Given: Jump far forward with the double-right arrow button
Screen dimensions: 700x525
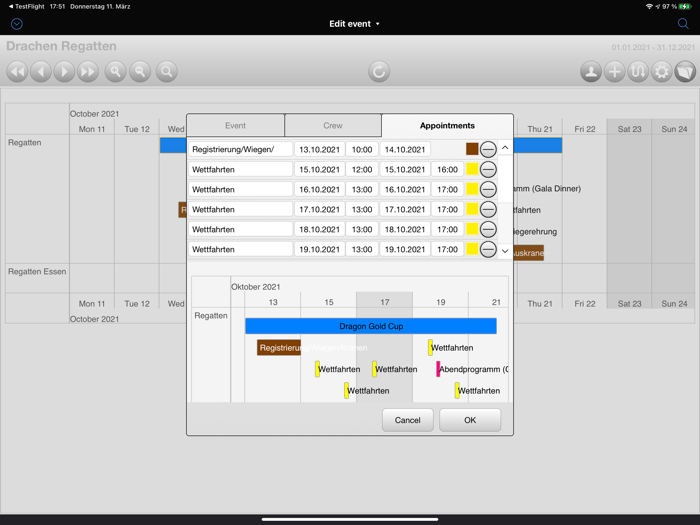Looking at the screenshot, I should (88, 71).
